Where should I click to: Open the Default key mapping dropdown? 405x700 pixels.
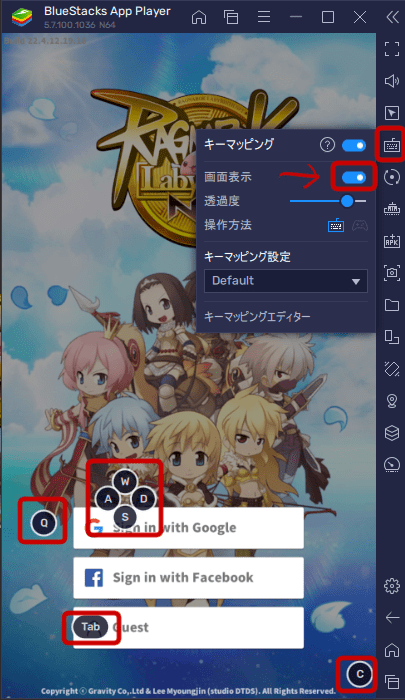click(x=286, y=281)
